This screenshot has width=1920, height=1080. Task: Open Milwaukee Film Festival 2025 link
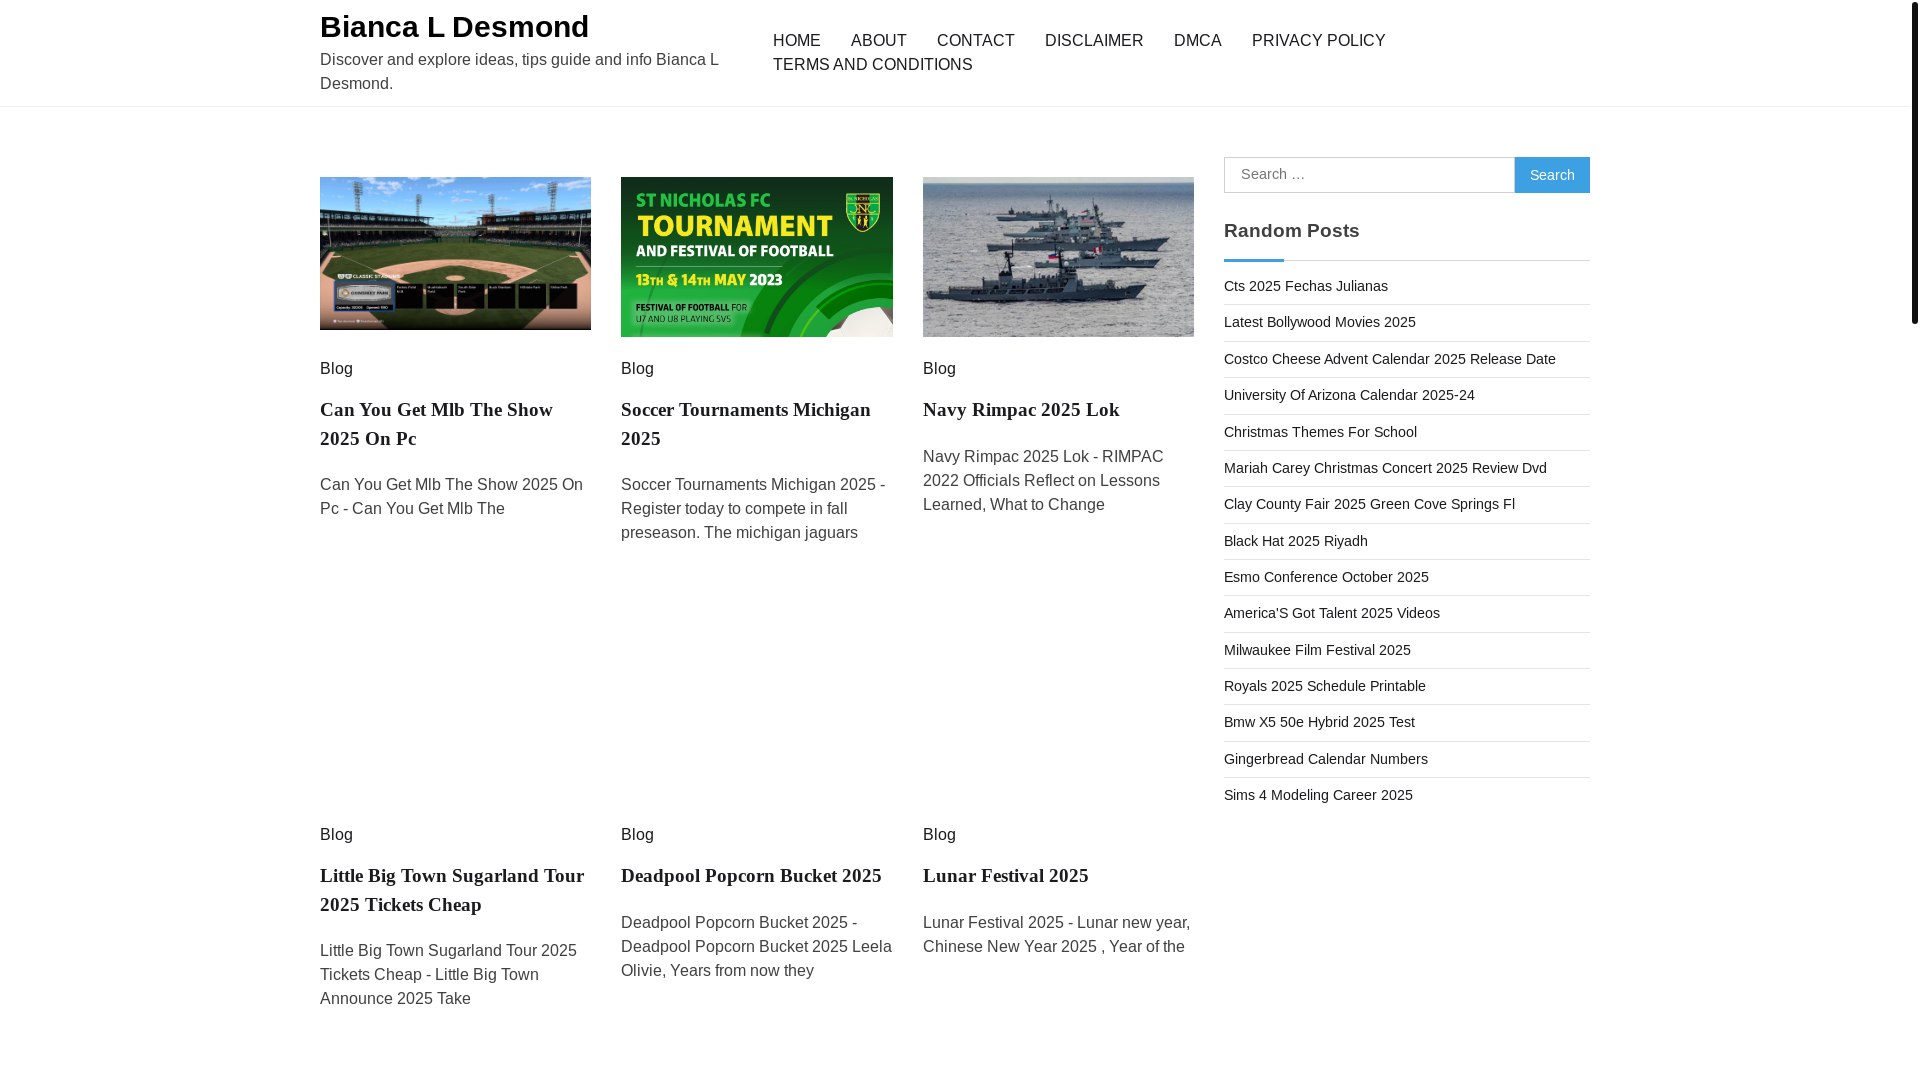click(1316, 650)
